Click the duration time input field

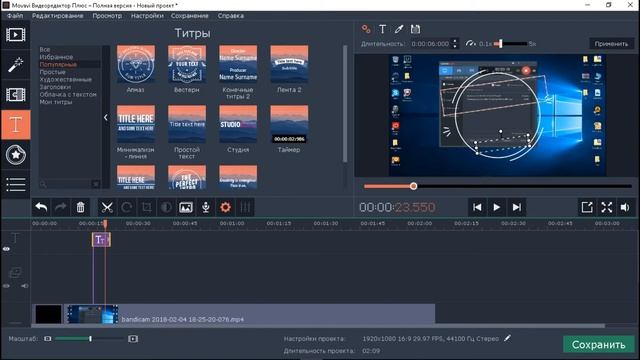click(430, 44)
